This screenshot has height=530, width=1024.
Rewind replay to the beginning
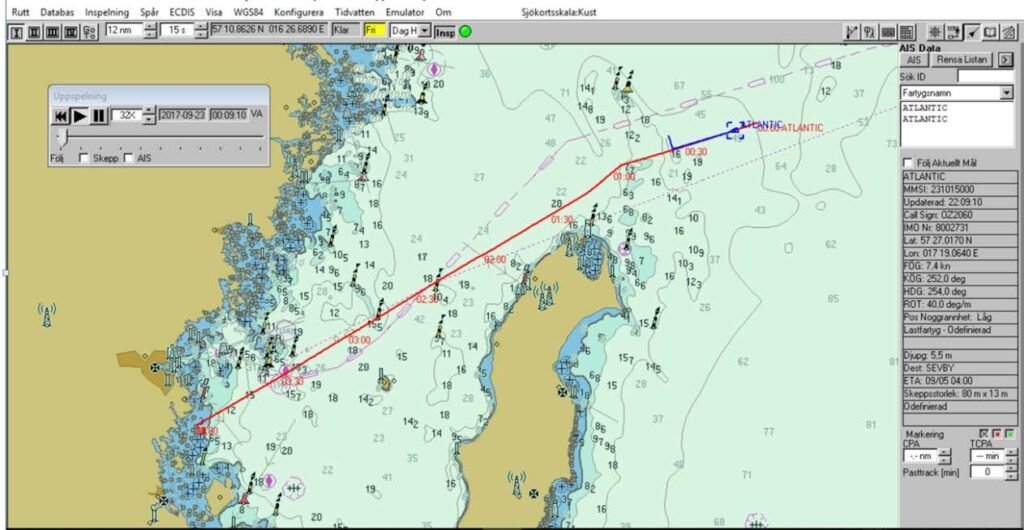[60, 116]
